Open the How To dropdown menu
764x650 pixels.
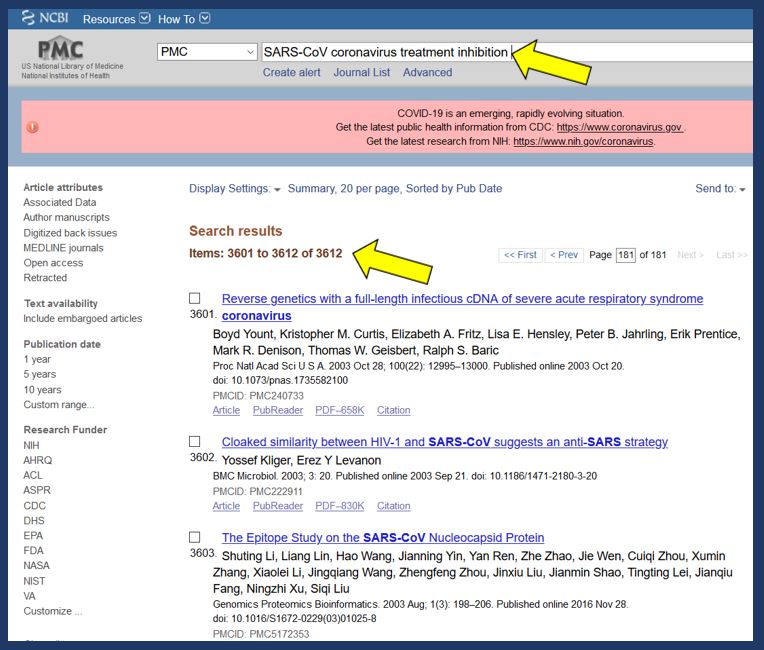[x=184, y=19]
